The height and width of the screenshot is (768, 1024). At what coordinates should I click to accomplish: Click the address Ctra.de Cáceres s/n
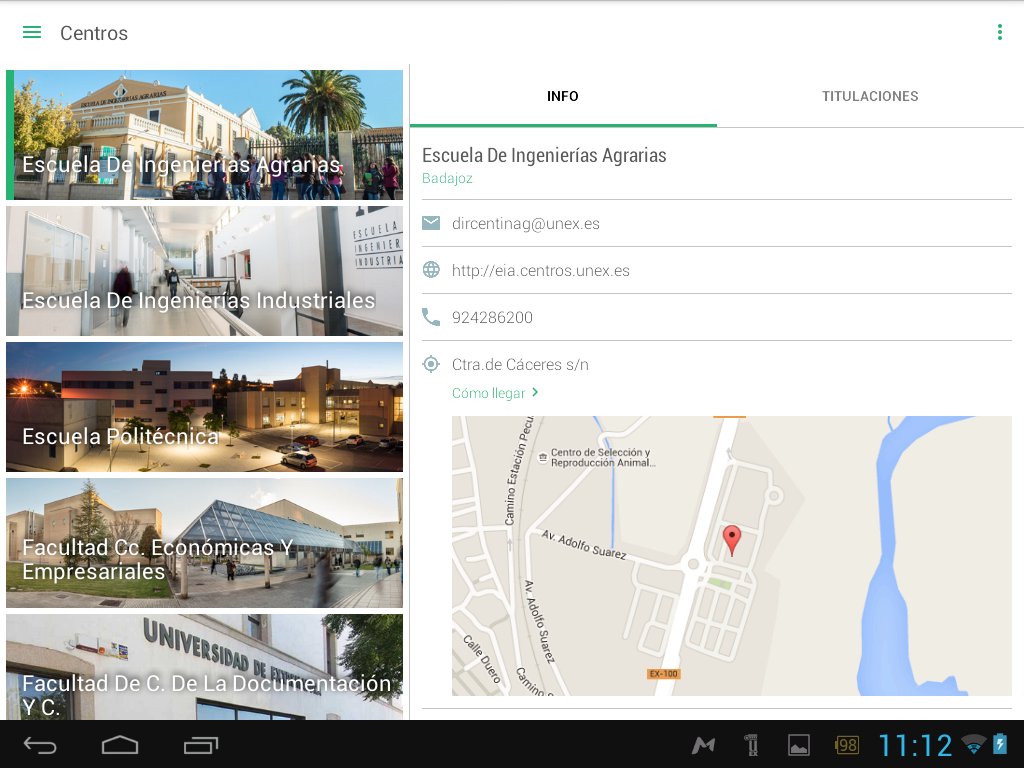click(520, 364)
